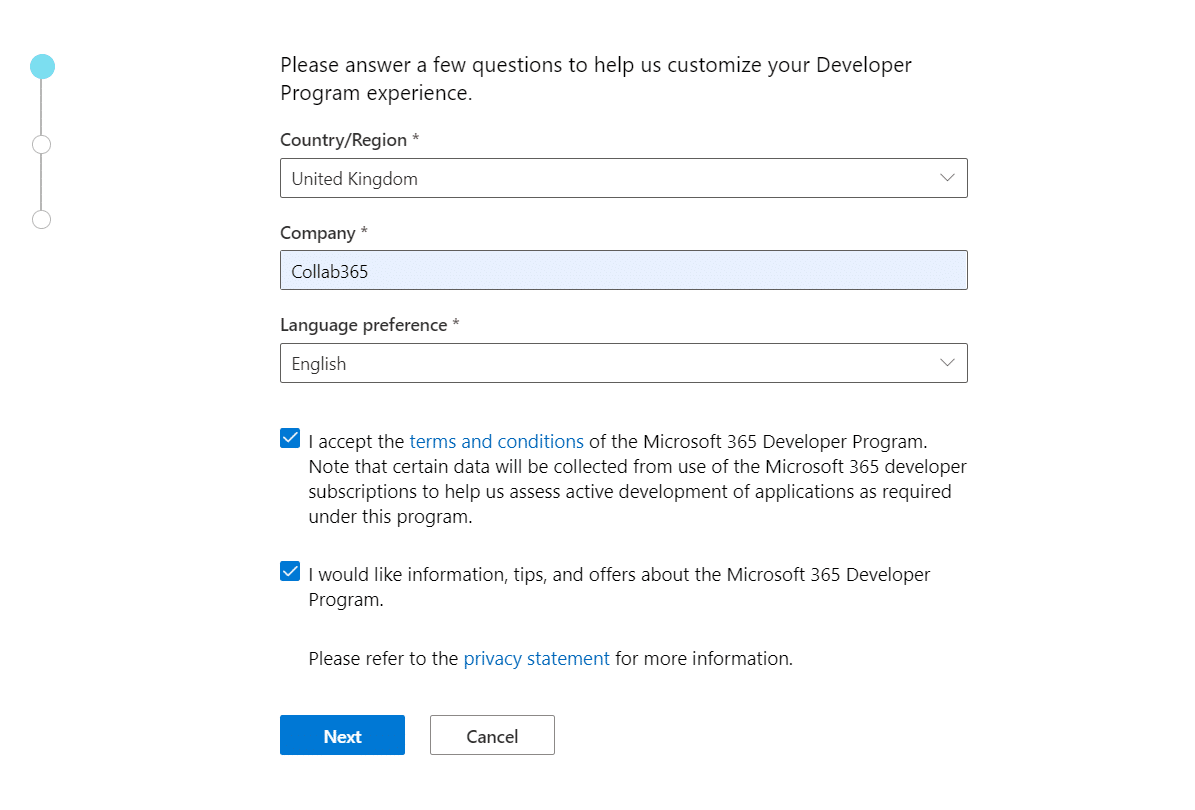The height and width of the screenshot is (810, 1195).
Task: Open the privacy statement link
Action: click(537, 658)
